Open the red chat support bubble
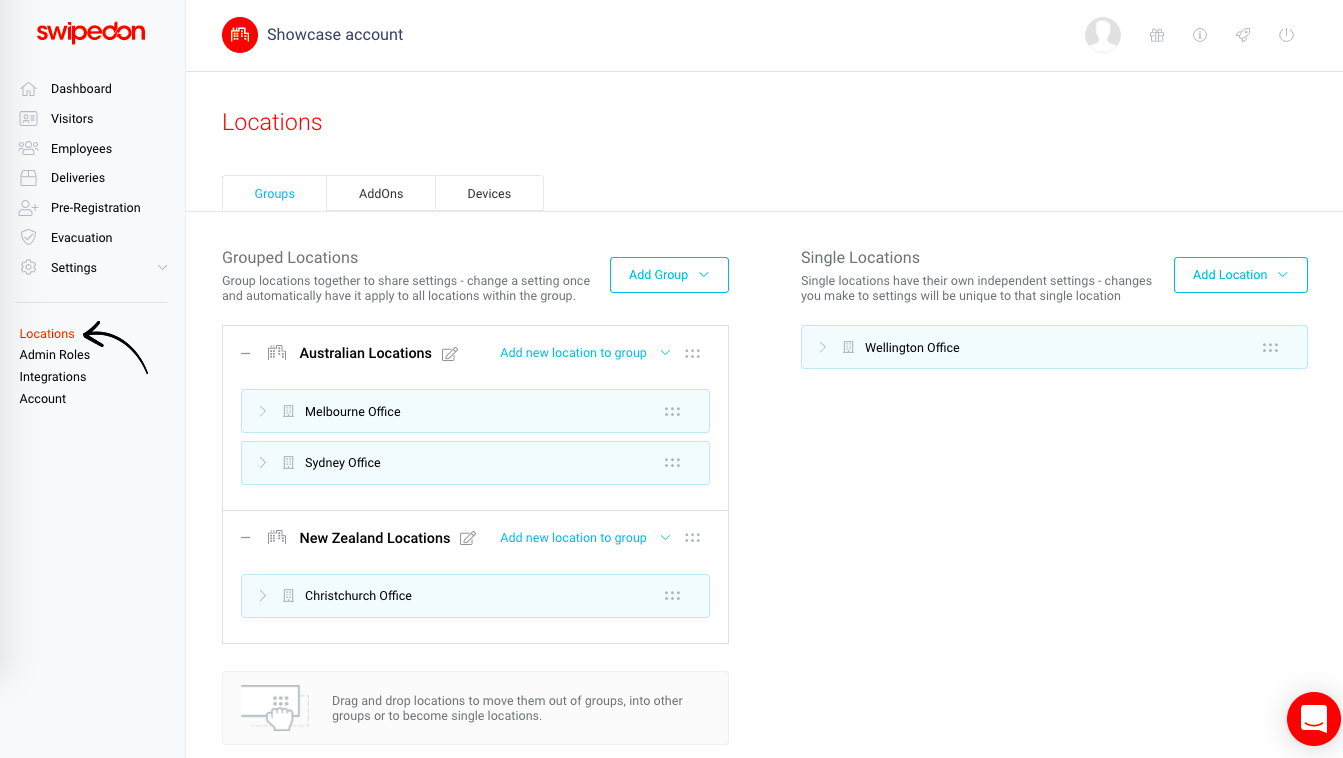This screenshot has width=1343, height=758. 1314,719
